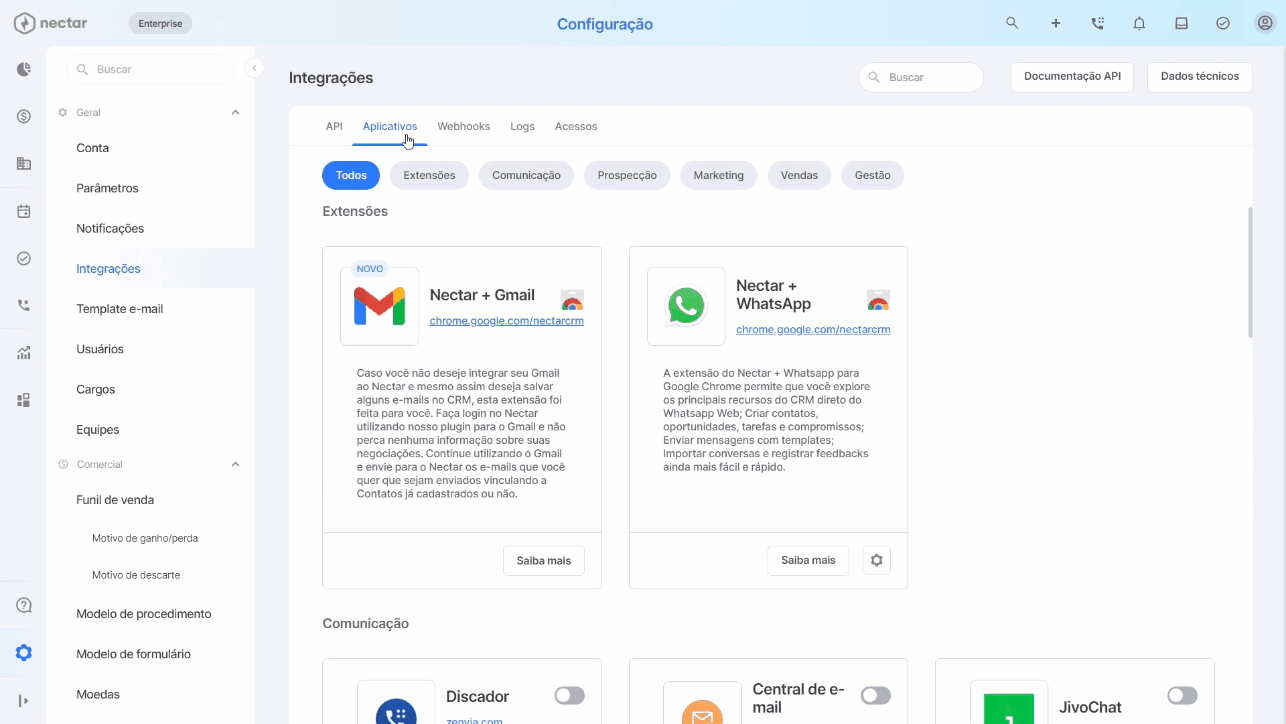Open the dollar opportunities sidebar icon
The width and height of the screenshot is (1286, 724).
(24, 116)
